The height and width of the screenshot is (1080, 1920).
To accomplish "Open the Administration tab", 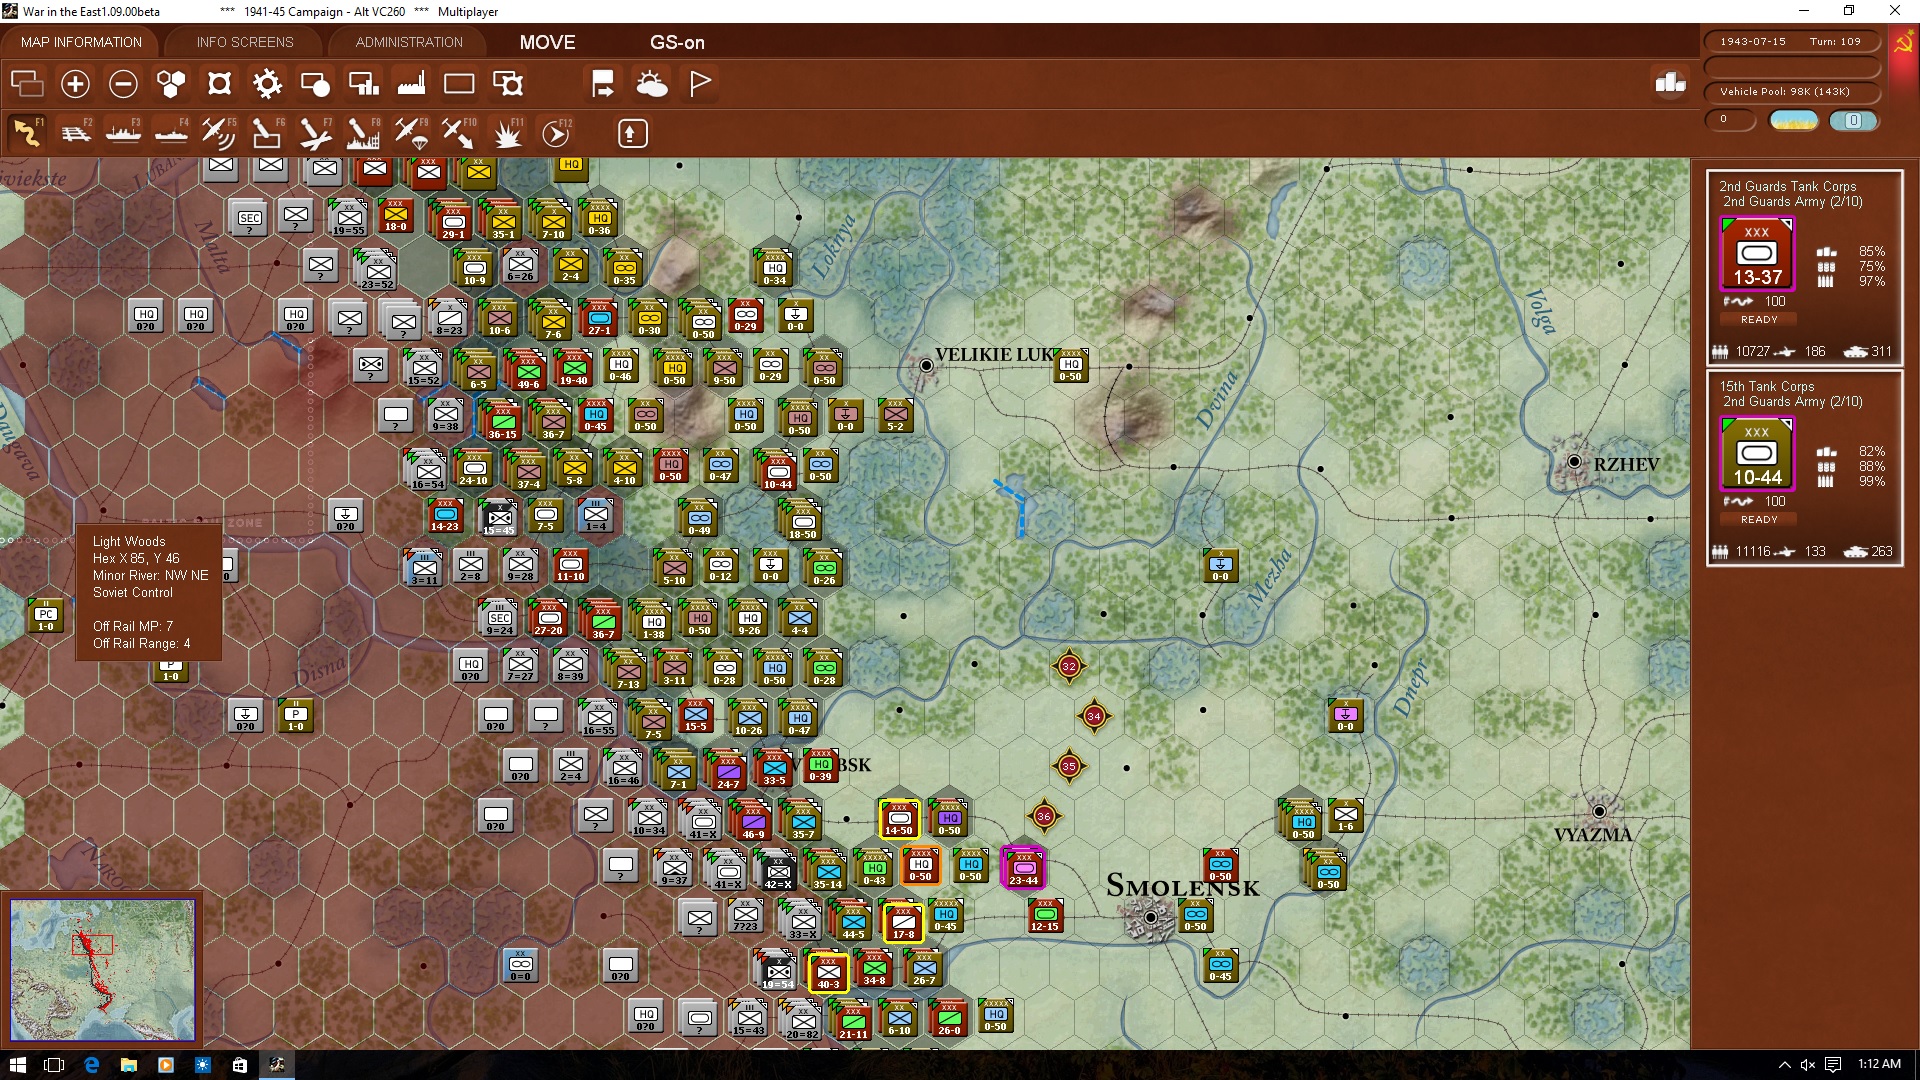I will (409, 42).
